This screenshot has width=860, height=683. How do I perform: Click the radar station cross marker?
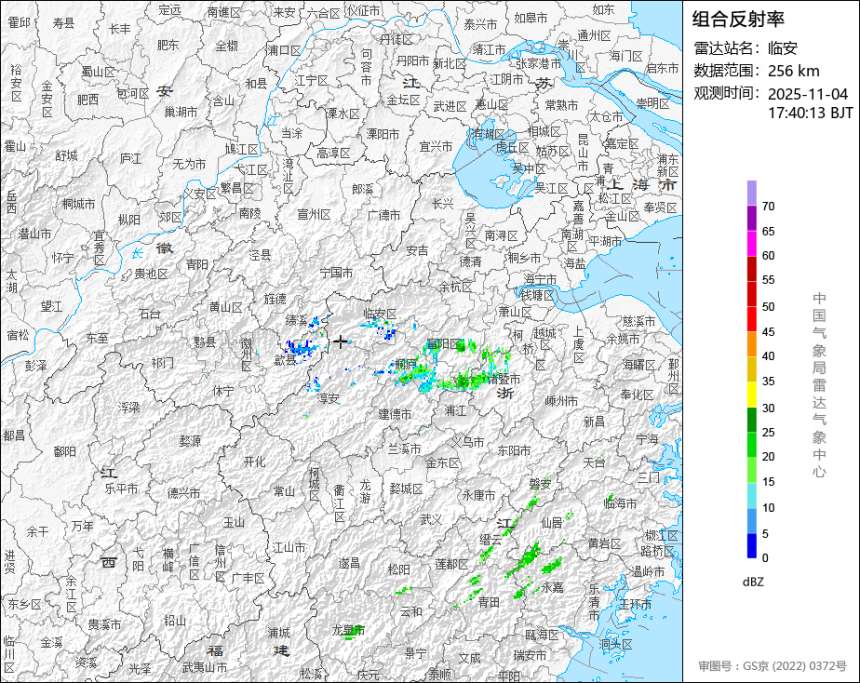pos(341,342)
